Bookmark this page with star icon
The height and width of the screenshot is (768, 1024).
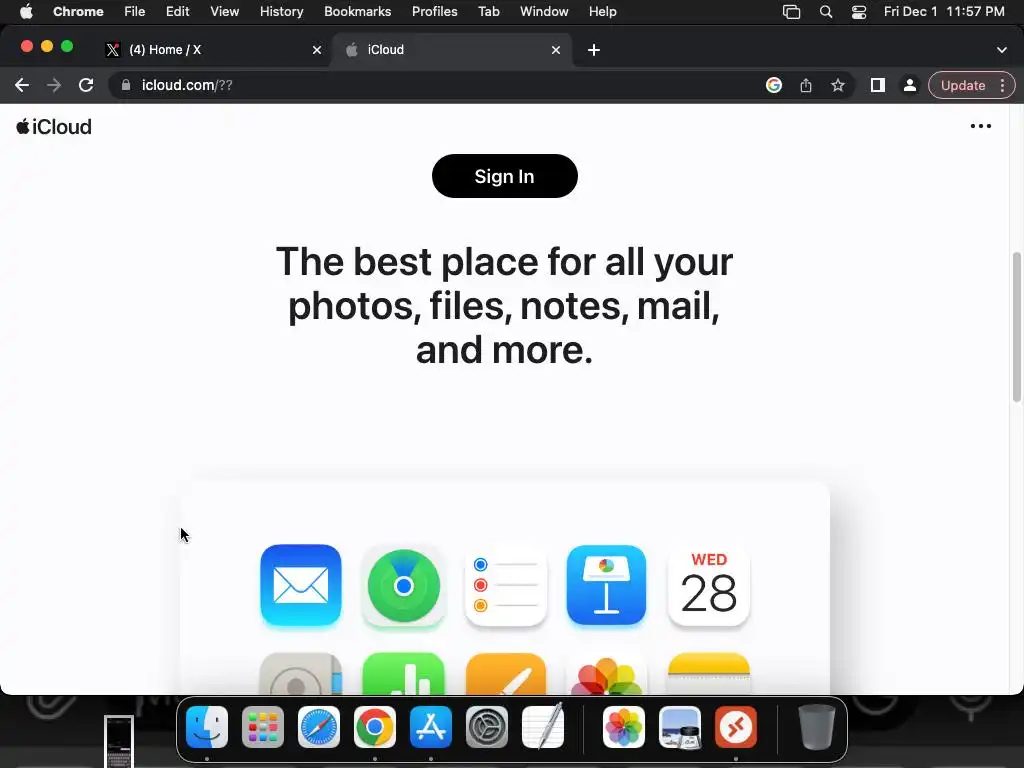838,86
